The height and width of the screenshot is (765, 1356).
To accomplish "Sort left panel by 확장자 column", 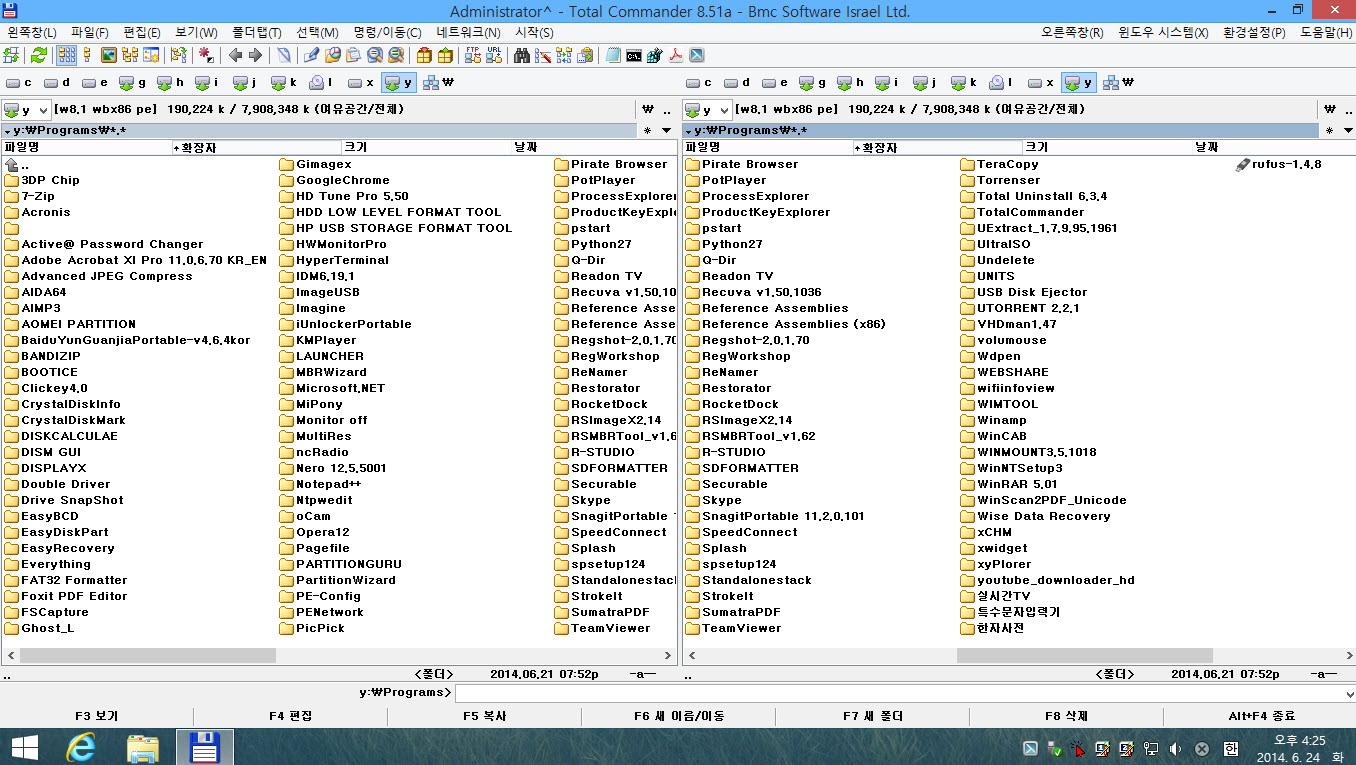I will 256,147.
